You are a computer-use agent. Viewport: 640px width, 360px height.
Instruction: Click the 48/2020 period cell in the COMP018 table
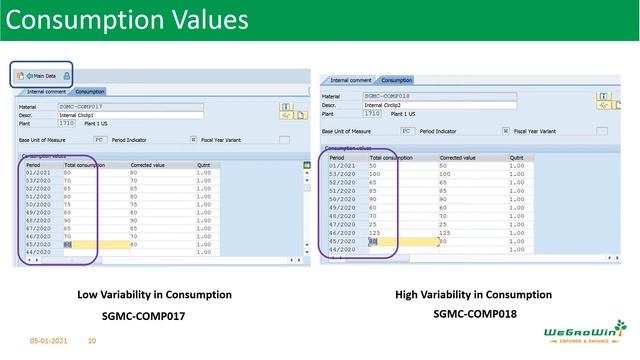pyautogui.click(x=348, y=216)
